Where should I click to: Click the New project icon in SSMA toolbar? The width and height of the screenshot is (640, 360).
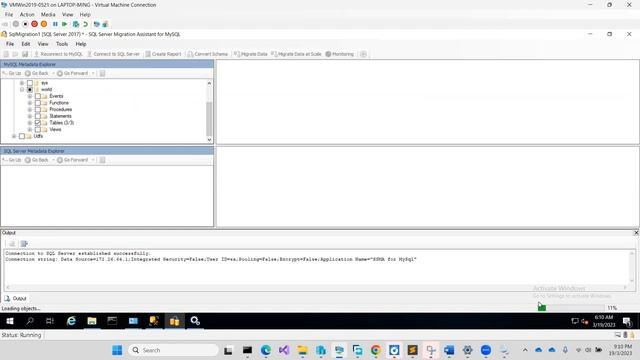(x=6, y=54)
